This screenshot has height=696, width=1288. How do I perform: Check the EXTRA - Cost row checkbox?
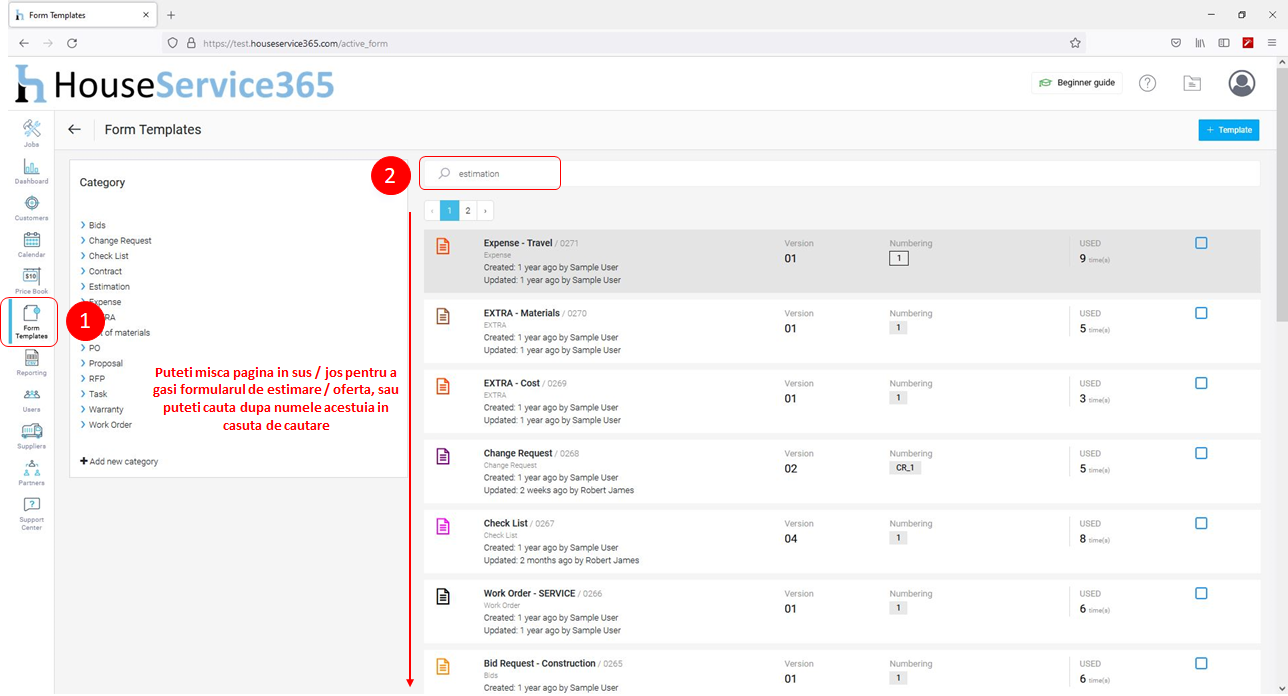(x=1201, y=383)
